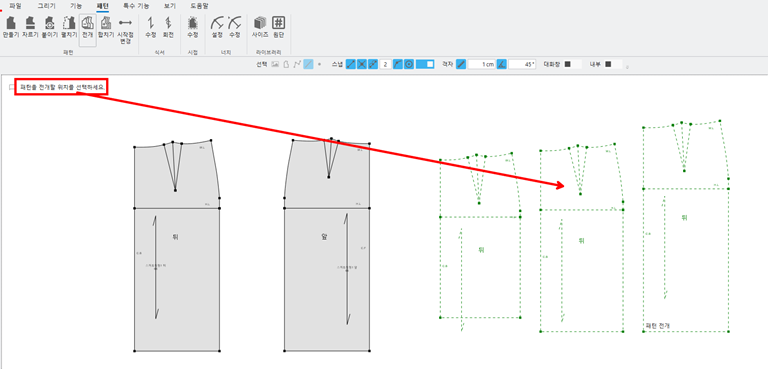Screen dimensions: 768x369
Task: Open the 설정 notch settings tool
Action: coord(217,27)
